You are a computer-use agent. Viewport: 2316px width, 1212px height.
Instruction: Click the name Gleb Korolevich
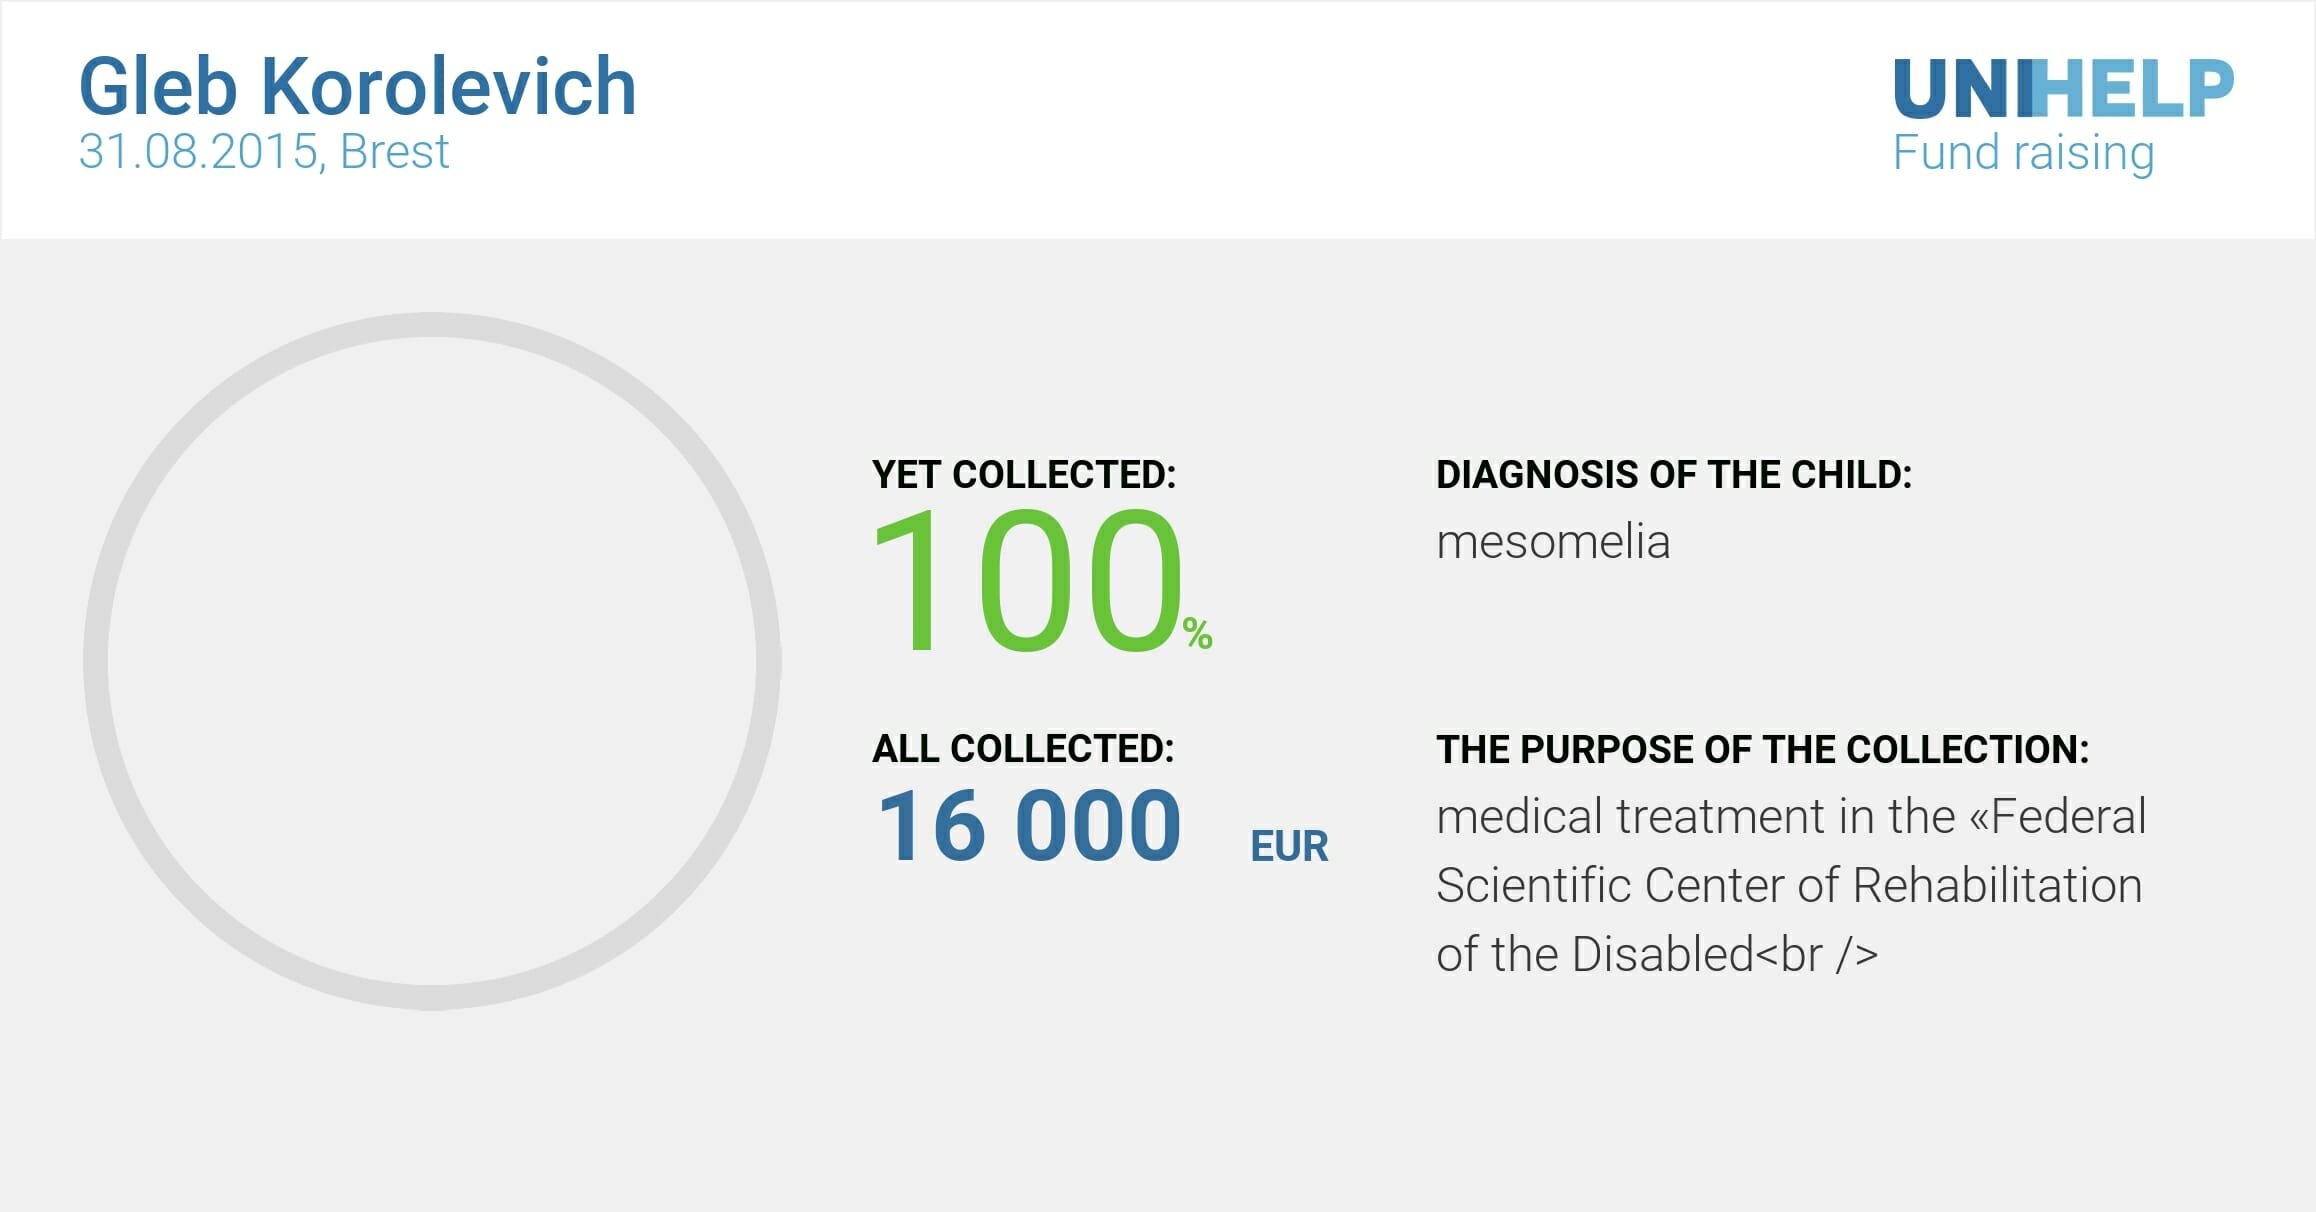[357, 87]
